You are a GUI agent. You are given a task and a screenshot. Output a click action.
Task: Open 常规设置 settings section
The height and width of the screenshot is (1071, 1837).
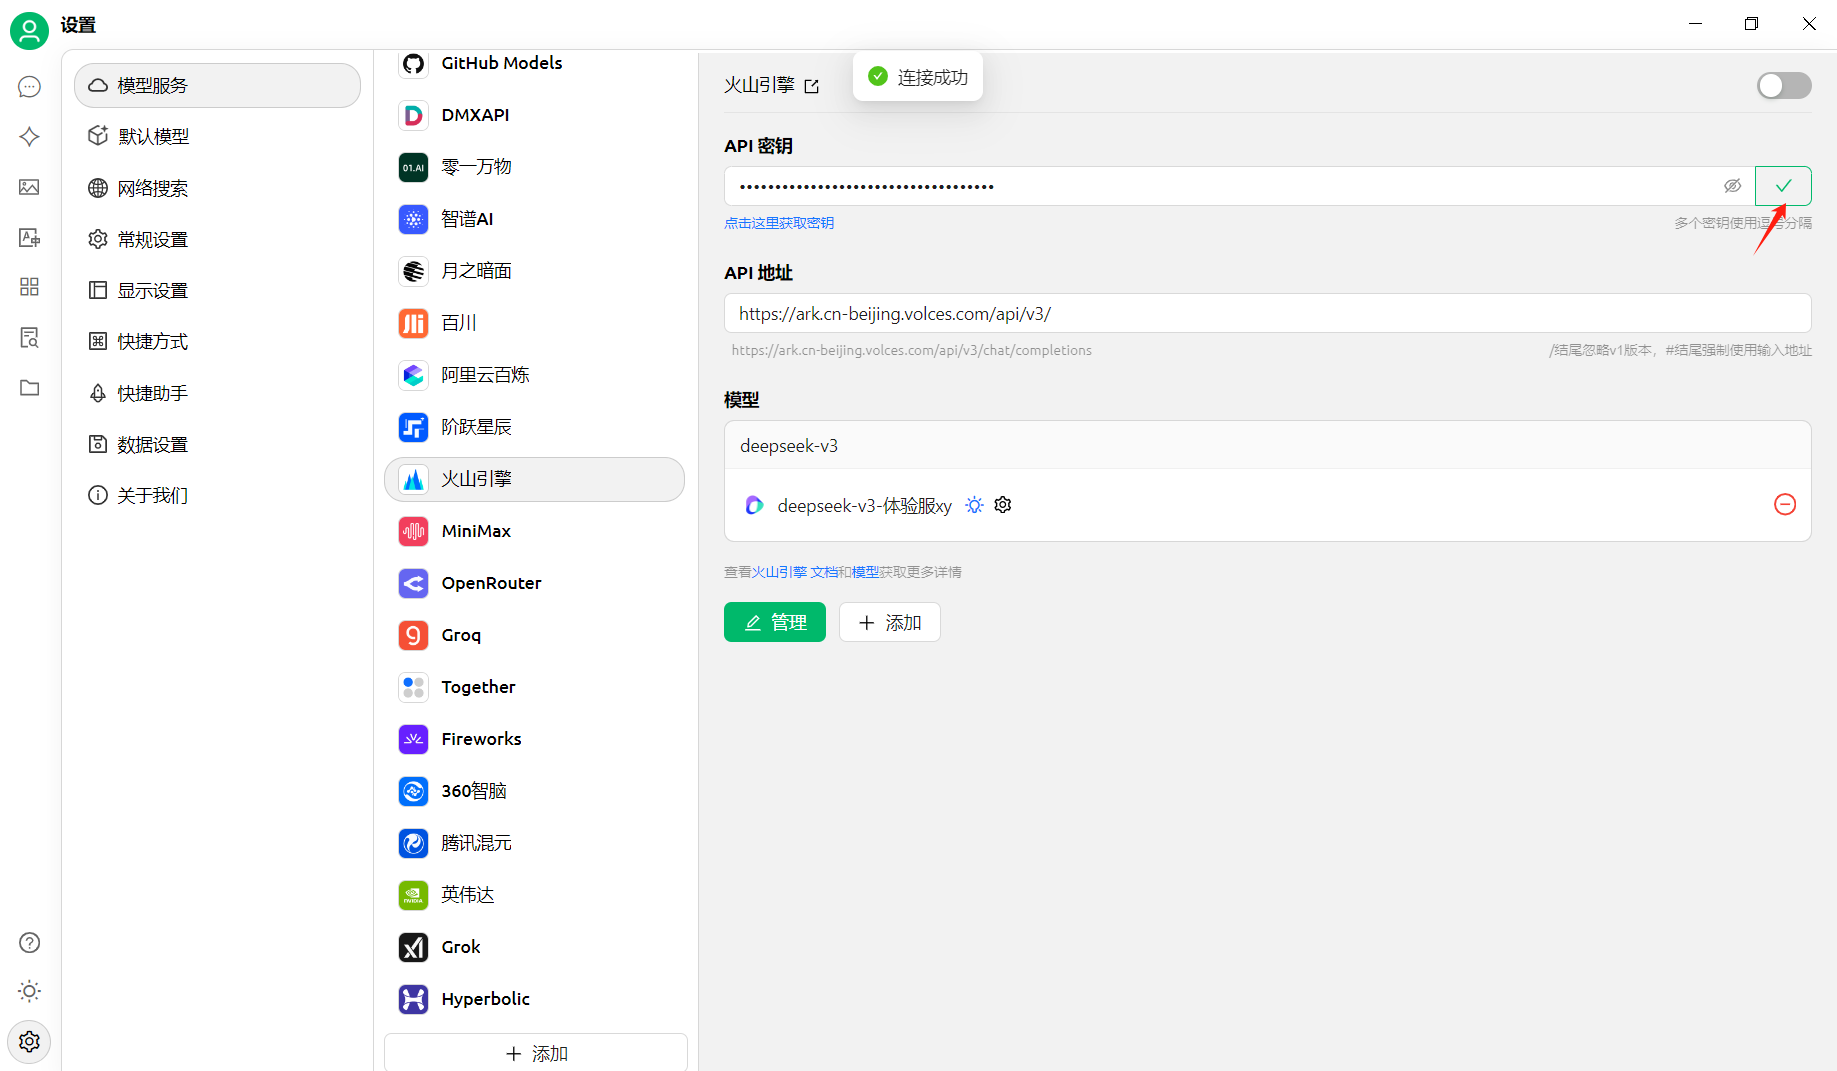pos(217,239)
